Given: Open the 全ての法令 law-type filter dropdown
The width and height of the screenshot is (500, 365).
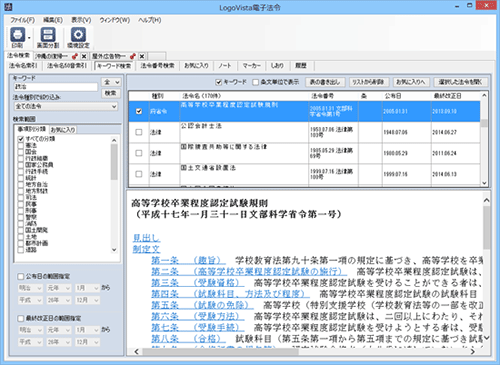Looking at the screenshot, I should [x=66, y=106].
